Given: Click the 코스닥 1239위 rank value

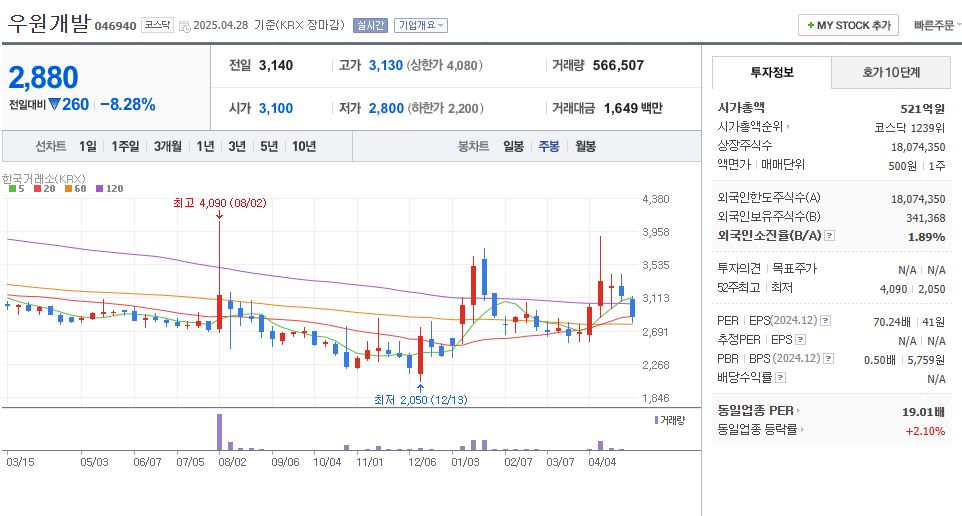Looking at the screenshot, I should tap(910, 128).
